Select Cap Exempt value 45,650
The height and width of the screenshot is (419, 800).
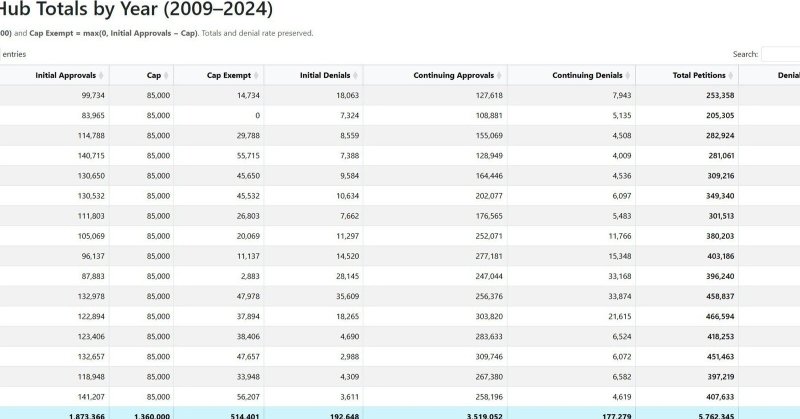pos(248,176)
